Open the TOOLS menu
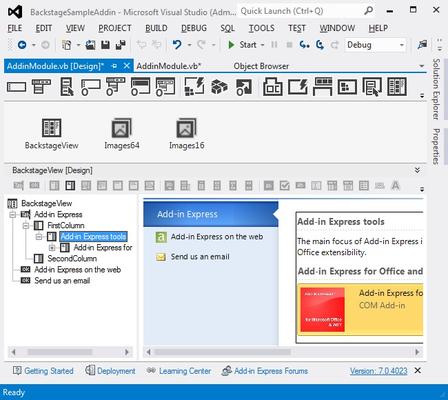 coord(262,28)
